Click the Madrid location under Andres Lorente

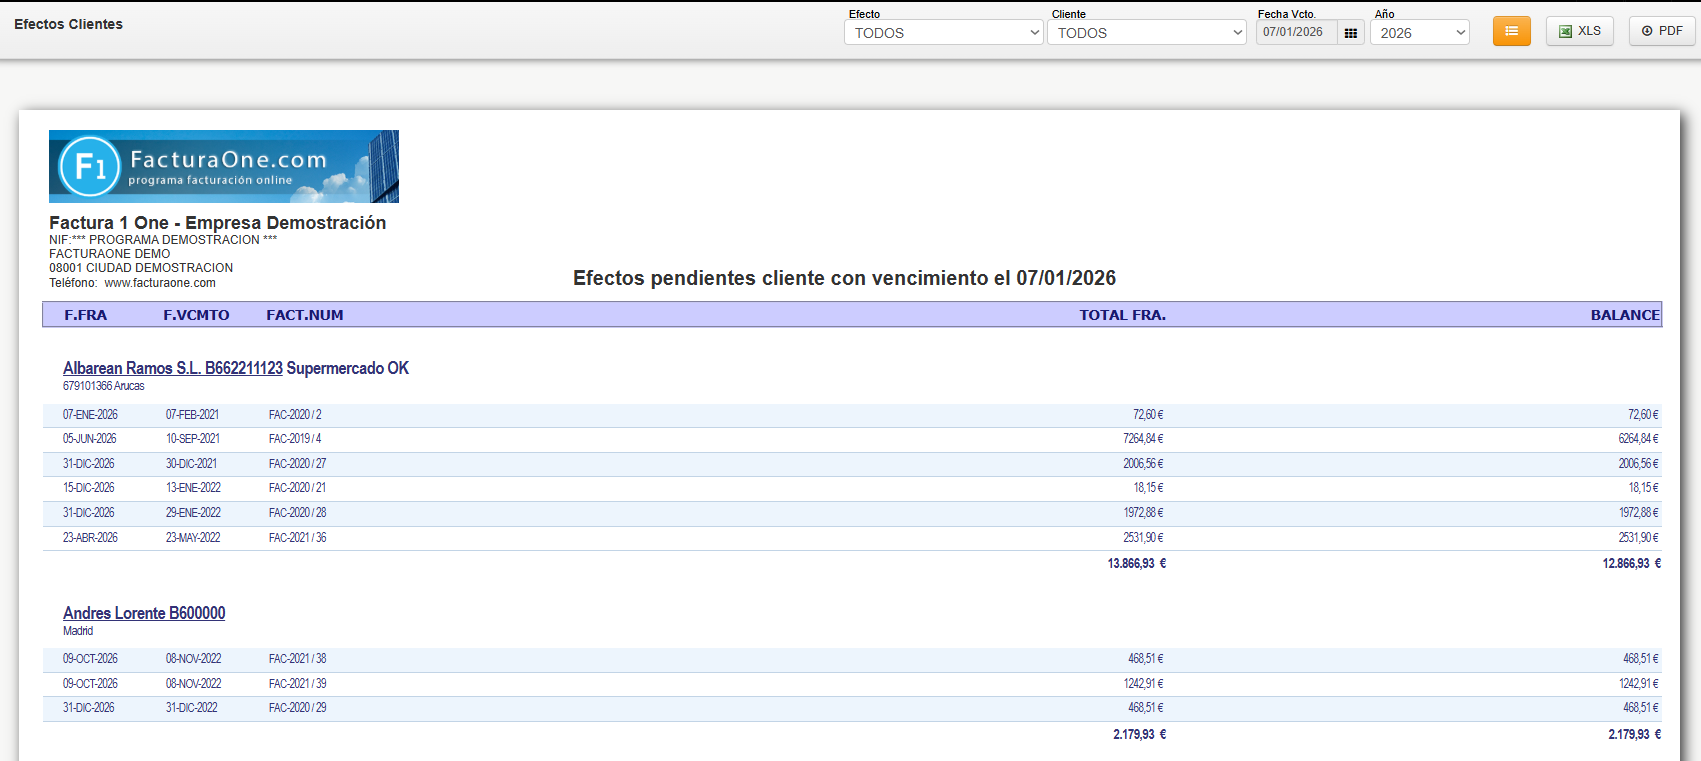[x=78, y=631]
